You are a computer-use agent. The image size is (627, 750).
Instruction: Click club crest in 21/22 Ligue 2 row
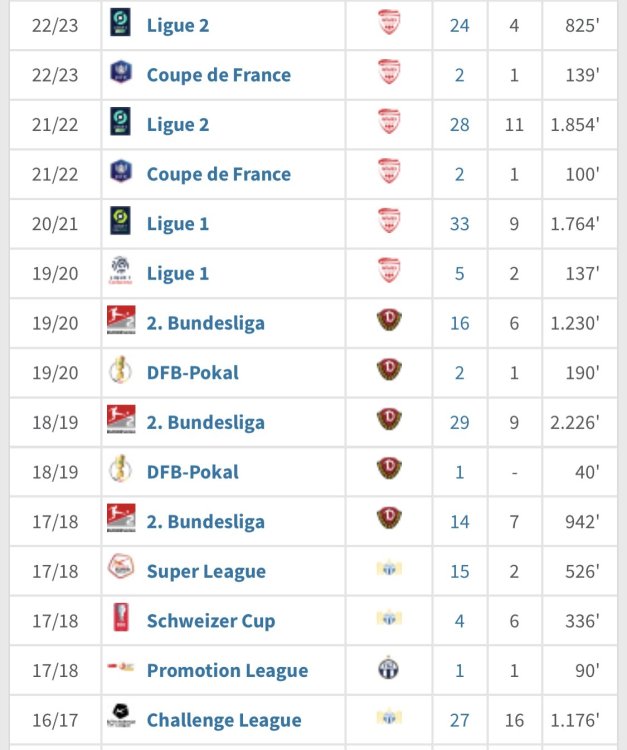(x=388, y=123)
